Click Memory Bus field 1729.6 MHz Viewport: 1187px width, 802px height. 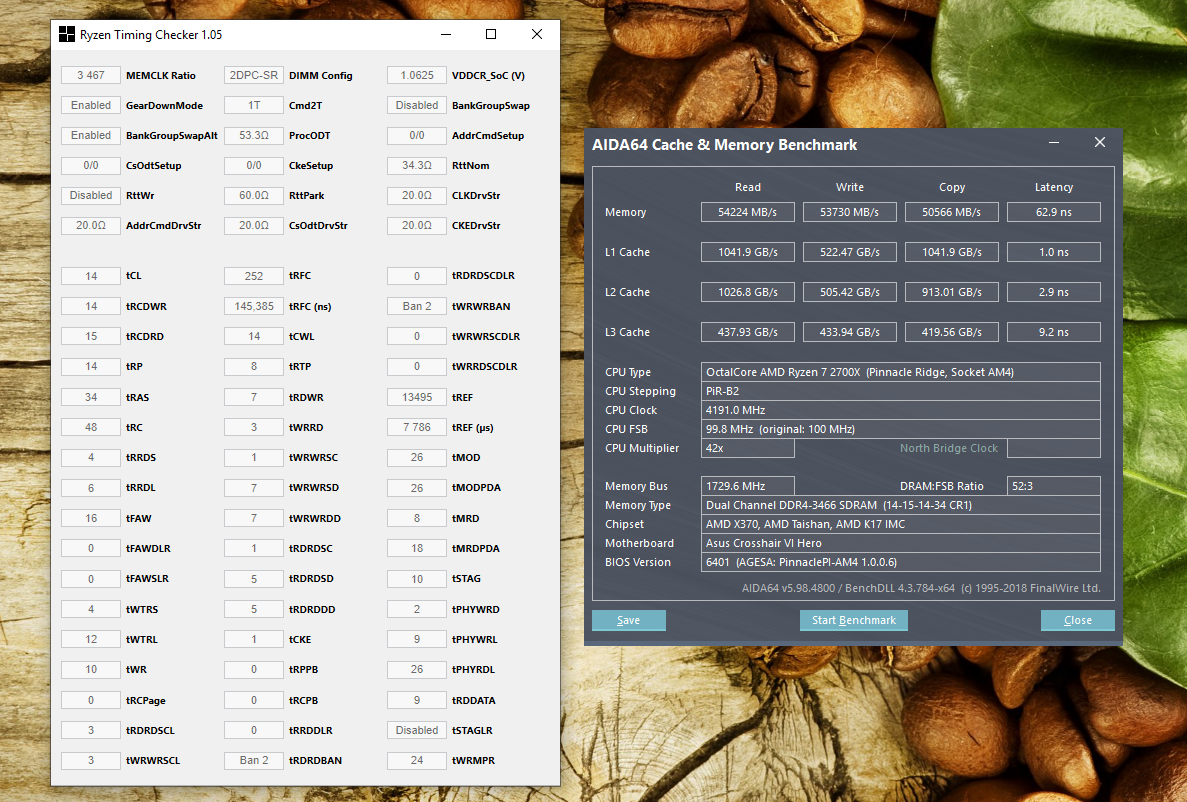pos(747,486)
